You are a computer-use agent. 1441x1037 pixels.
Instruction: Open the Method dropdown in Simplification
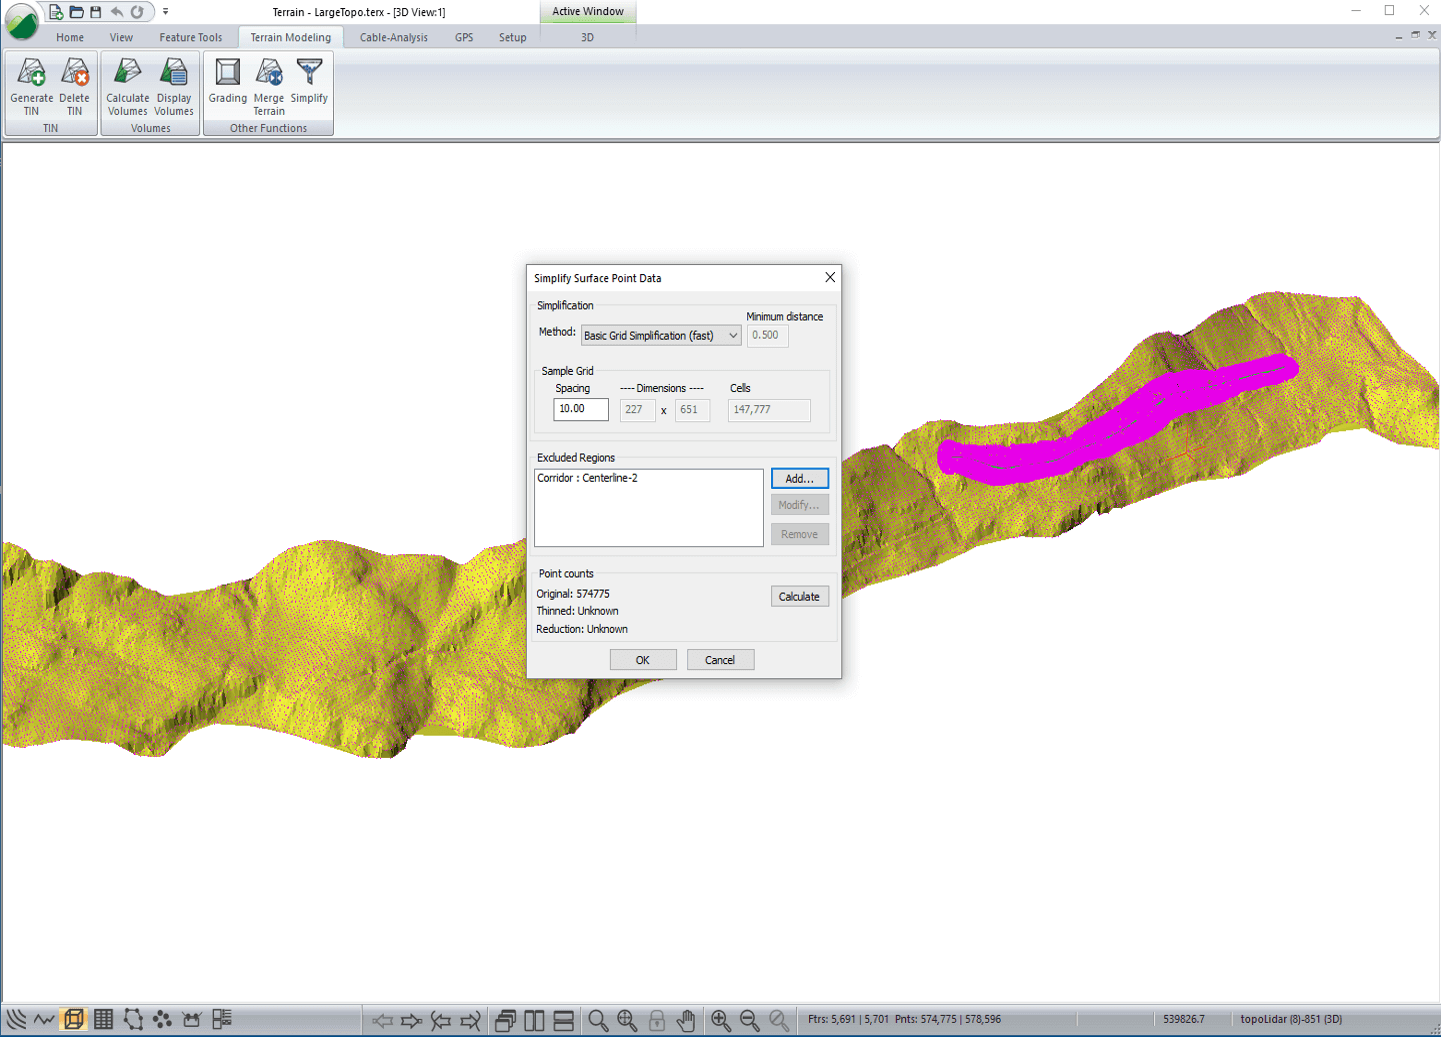660,336
